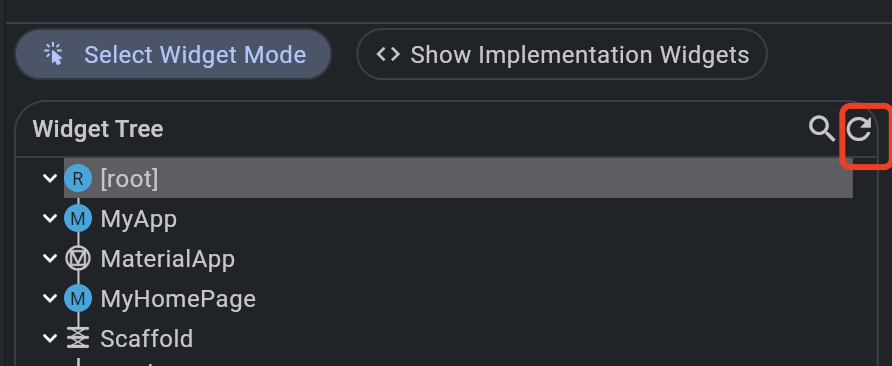Click the blue M icon beside MyApp

[x=78, y=219]
